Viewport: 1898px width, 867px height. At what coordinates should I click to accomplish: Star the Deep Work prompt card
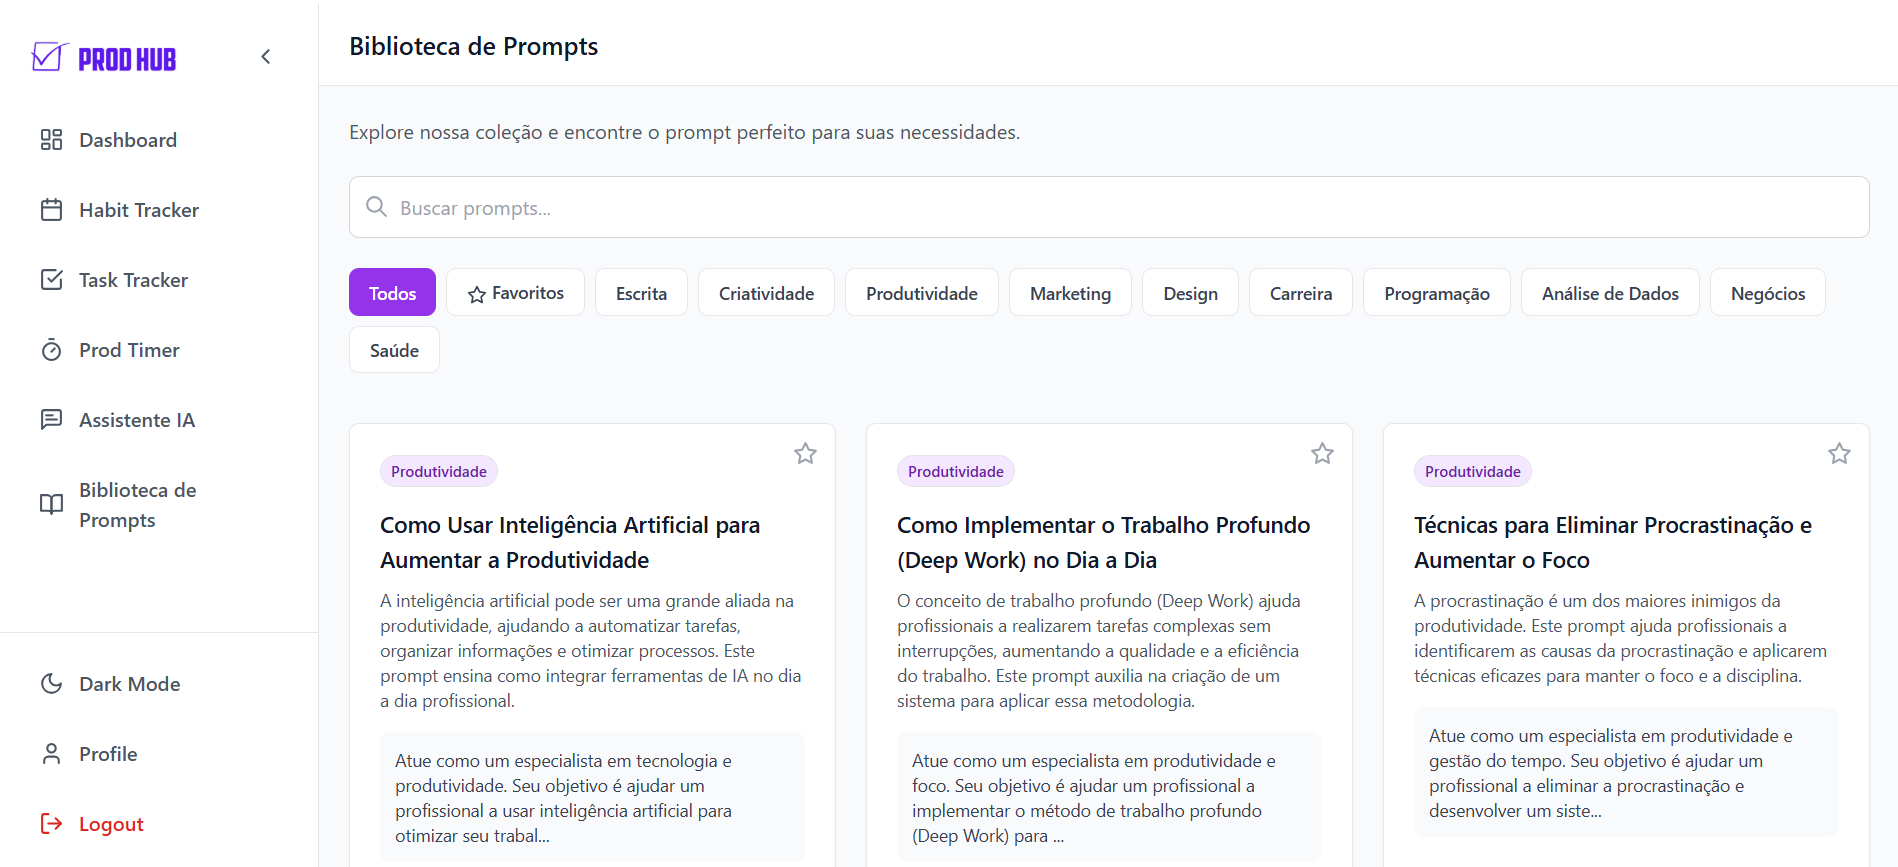point(1322,454)
